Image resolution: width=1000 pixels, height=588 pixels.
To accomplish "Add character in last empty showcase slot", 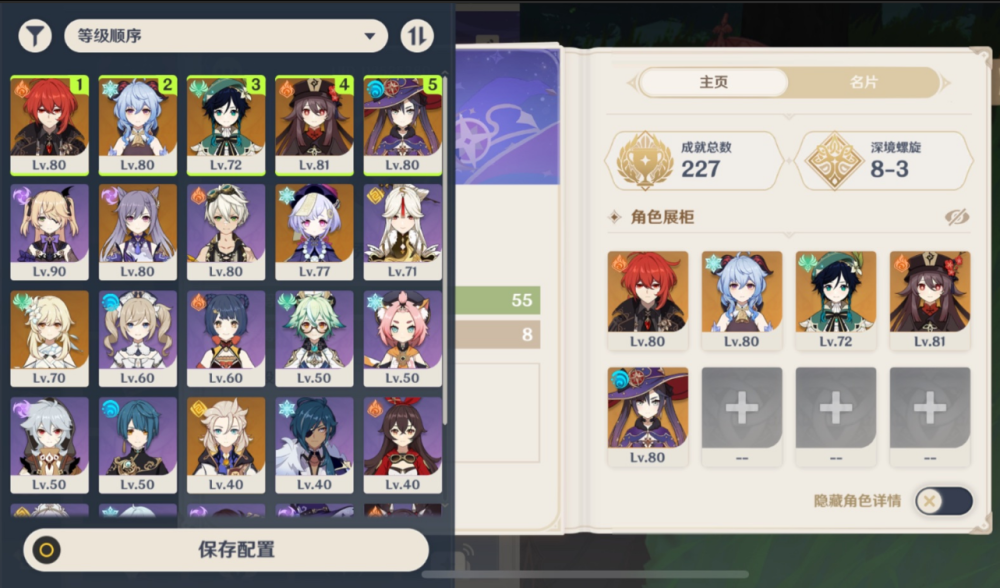I will pyautogui.click(x=930, y=416).
